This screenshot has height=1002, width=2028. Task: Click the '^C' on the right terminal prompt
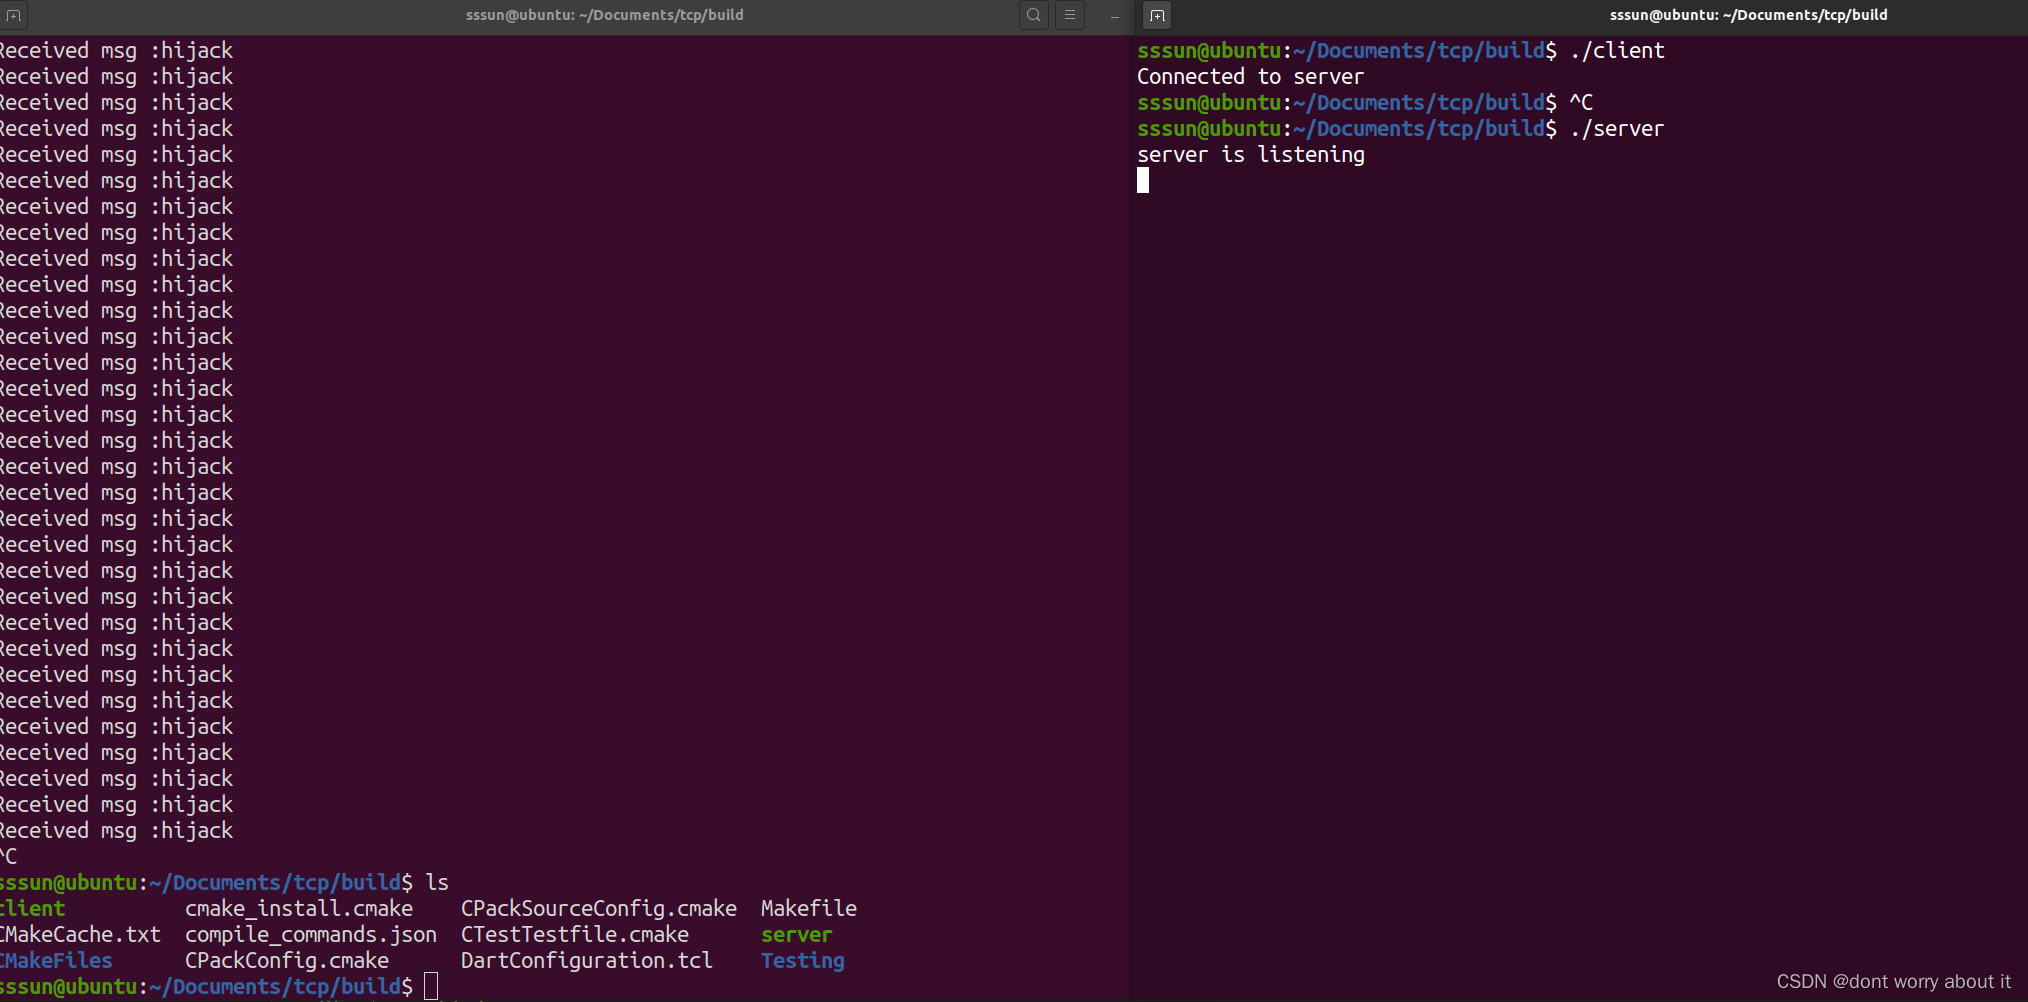click(1581, 102)
